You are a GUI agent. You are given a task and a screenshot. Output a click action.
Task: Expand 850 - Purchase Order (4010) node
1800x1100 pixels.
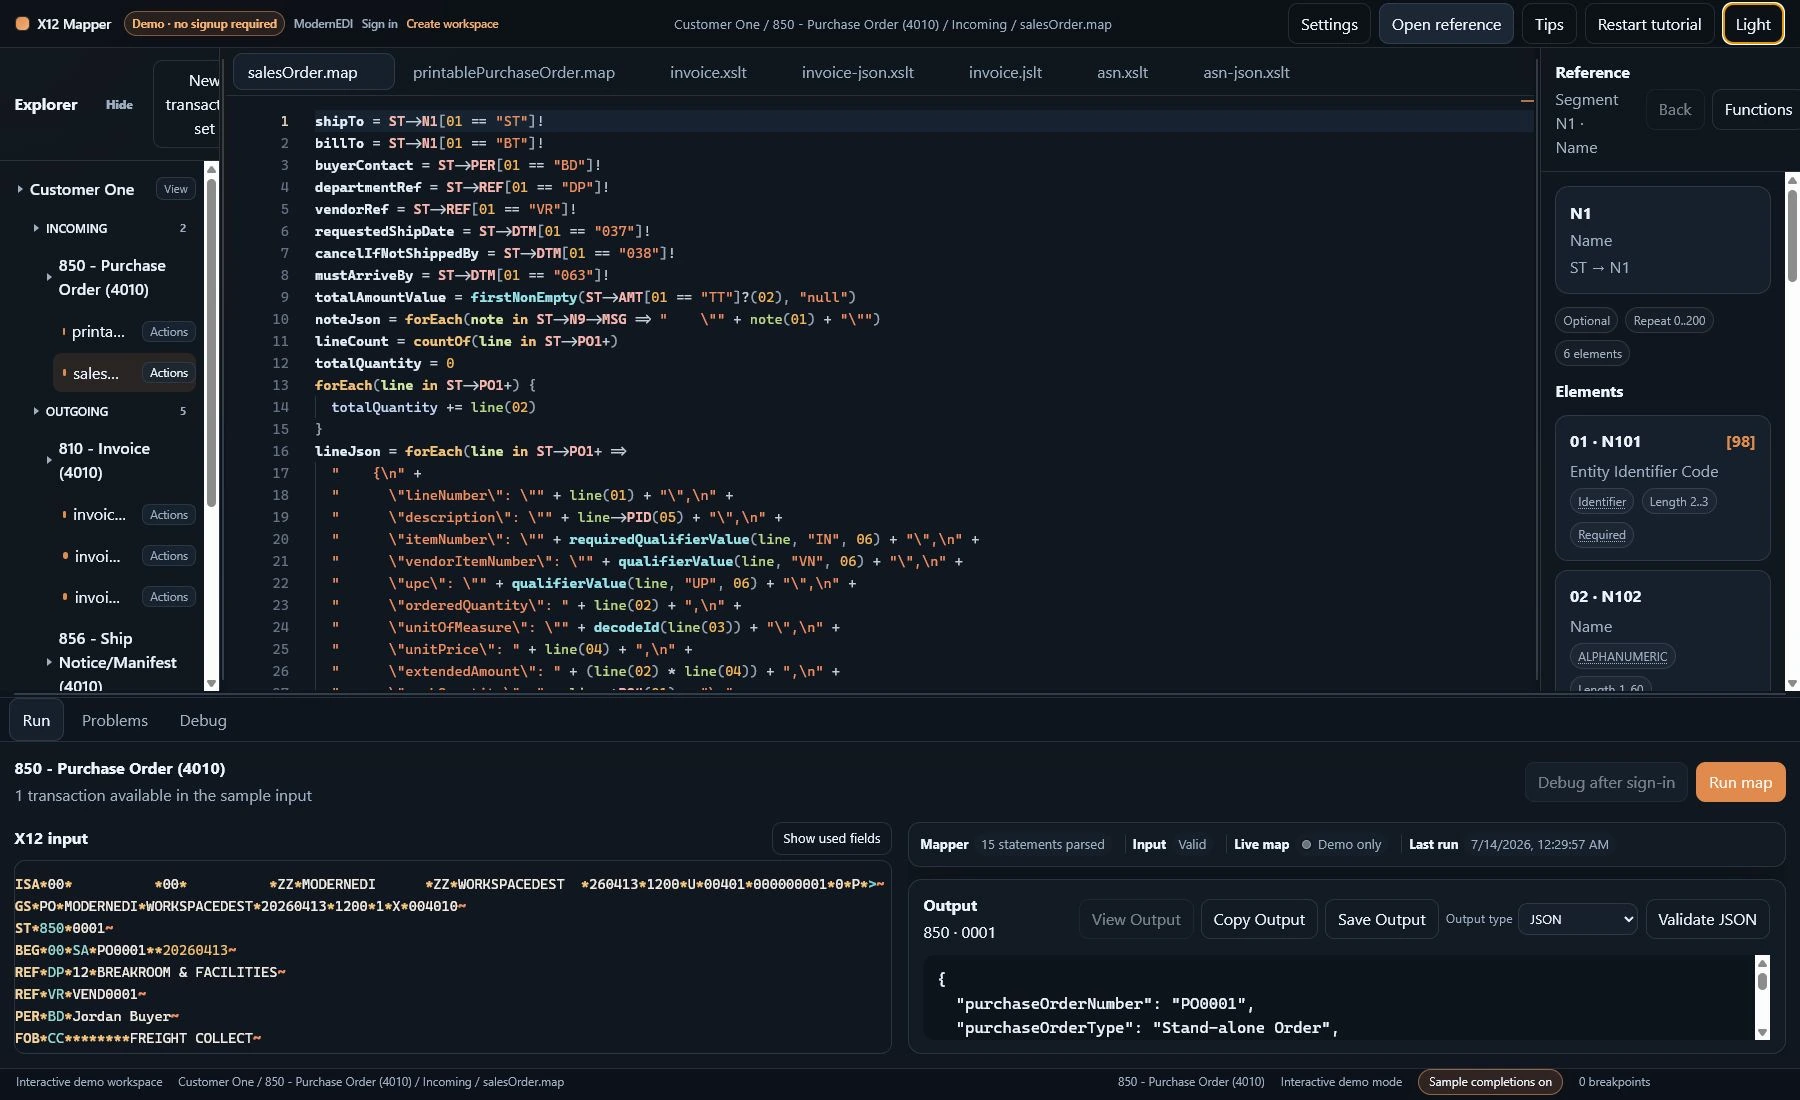[x=48, y=277]
